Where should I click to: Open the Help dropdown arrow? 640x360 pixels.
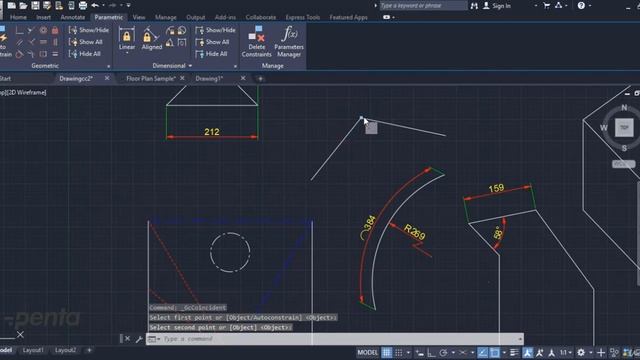point(590,6)
